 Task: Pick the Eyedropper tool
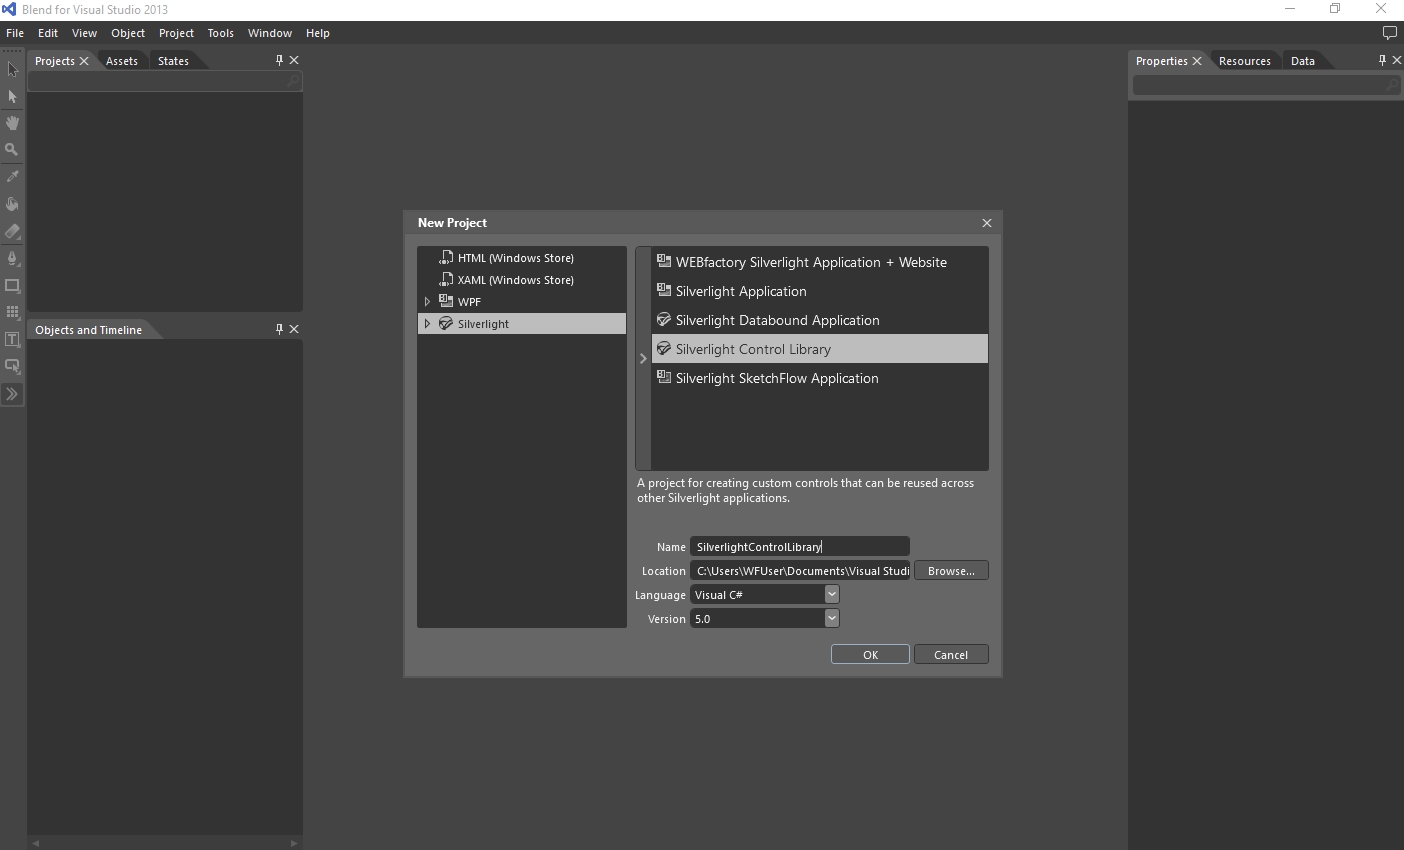12,177
